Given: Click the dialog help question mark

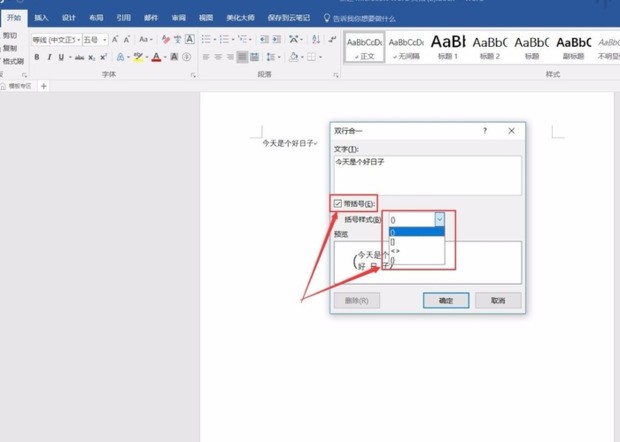Looking at the screenshot, I should click(484, 131).
